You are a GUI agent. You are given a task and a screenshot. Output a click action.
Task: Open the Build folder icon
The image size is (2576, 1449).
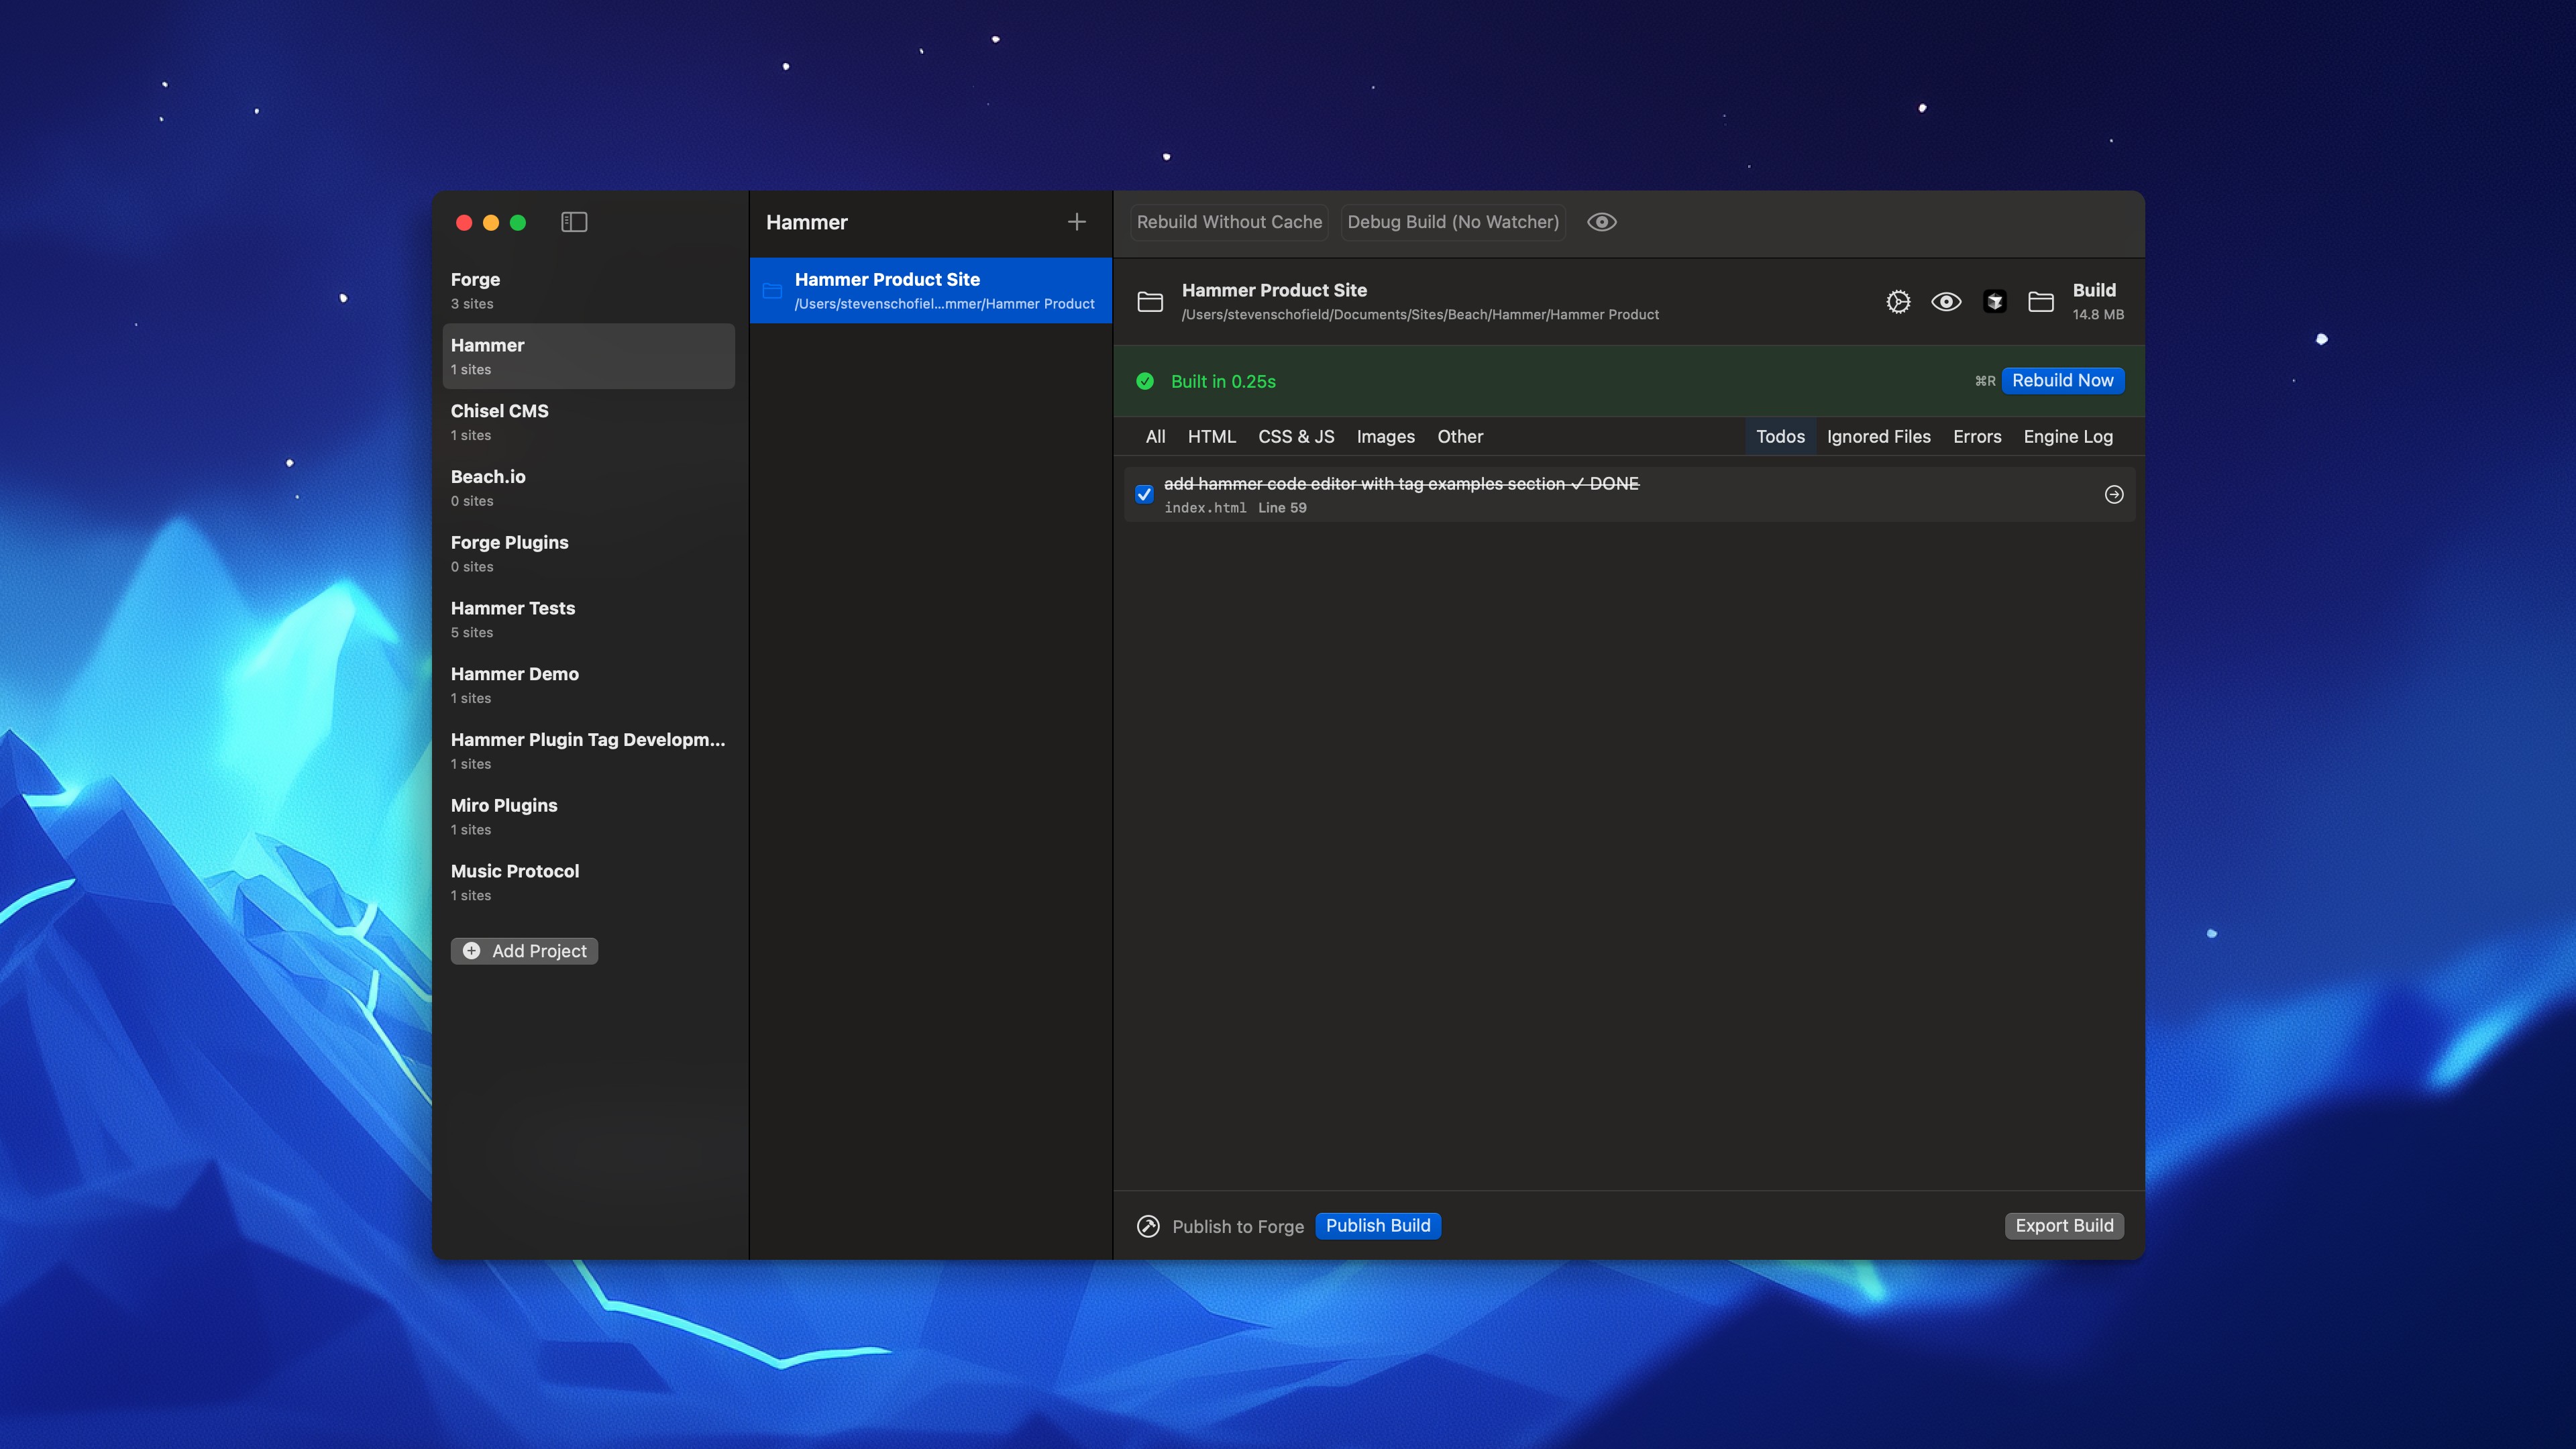2041,302
